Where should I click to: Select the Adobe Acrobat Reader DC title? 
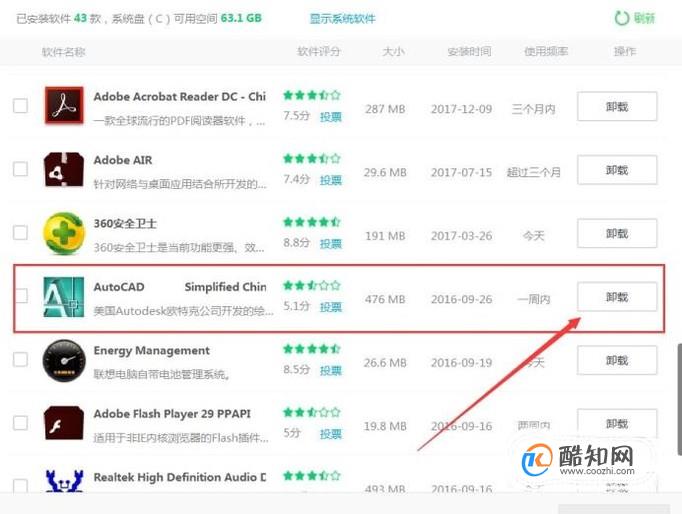pyautogui.click(x=180, y=97)
